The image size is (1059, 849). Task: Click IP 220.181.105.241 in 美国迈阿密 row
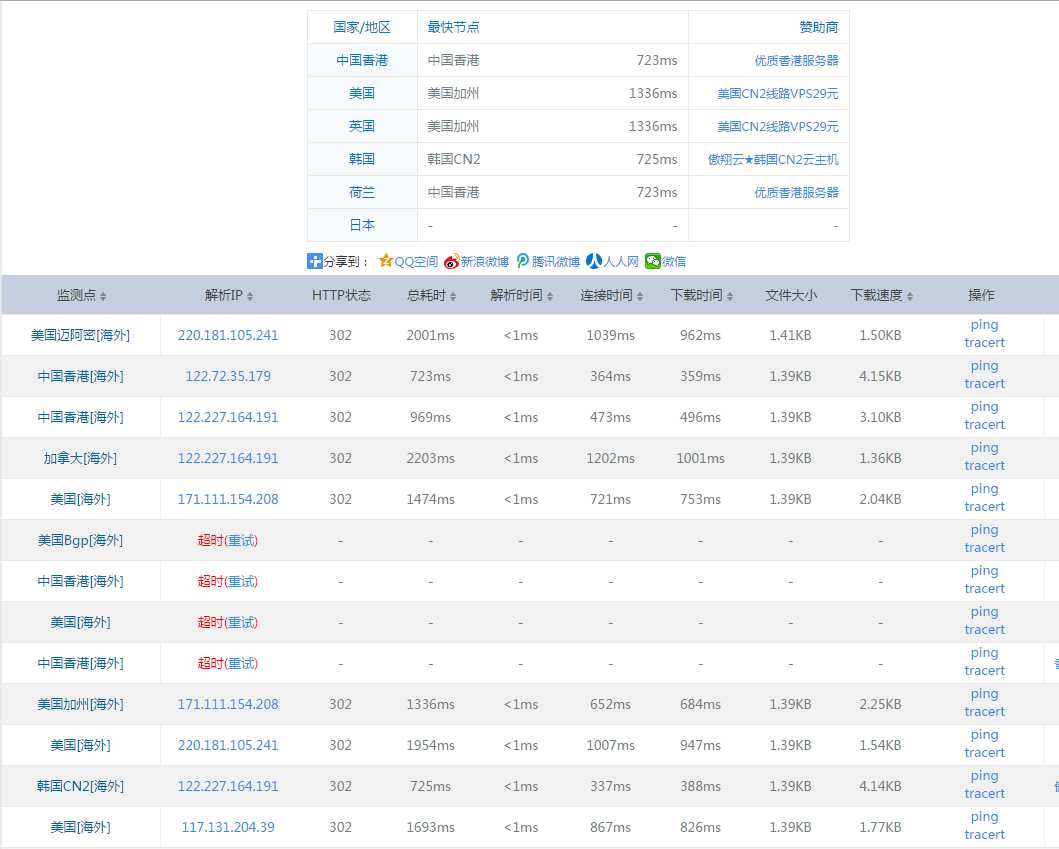point(228,335)
